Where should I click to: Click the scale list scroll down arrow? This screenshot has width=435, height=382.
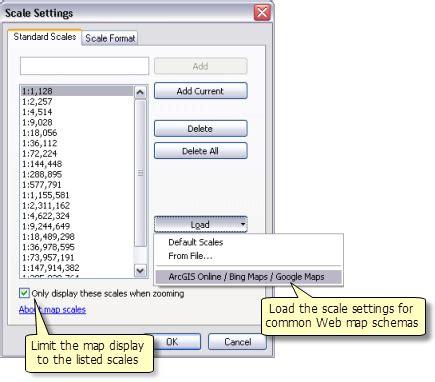point(140,270)
